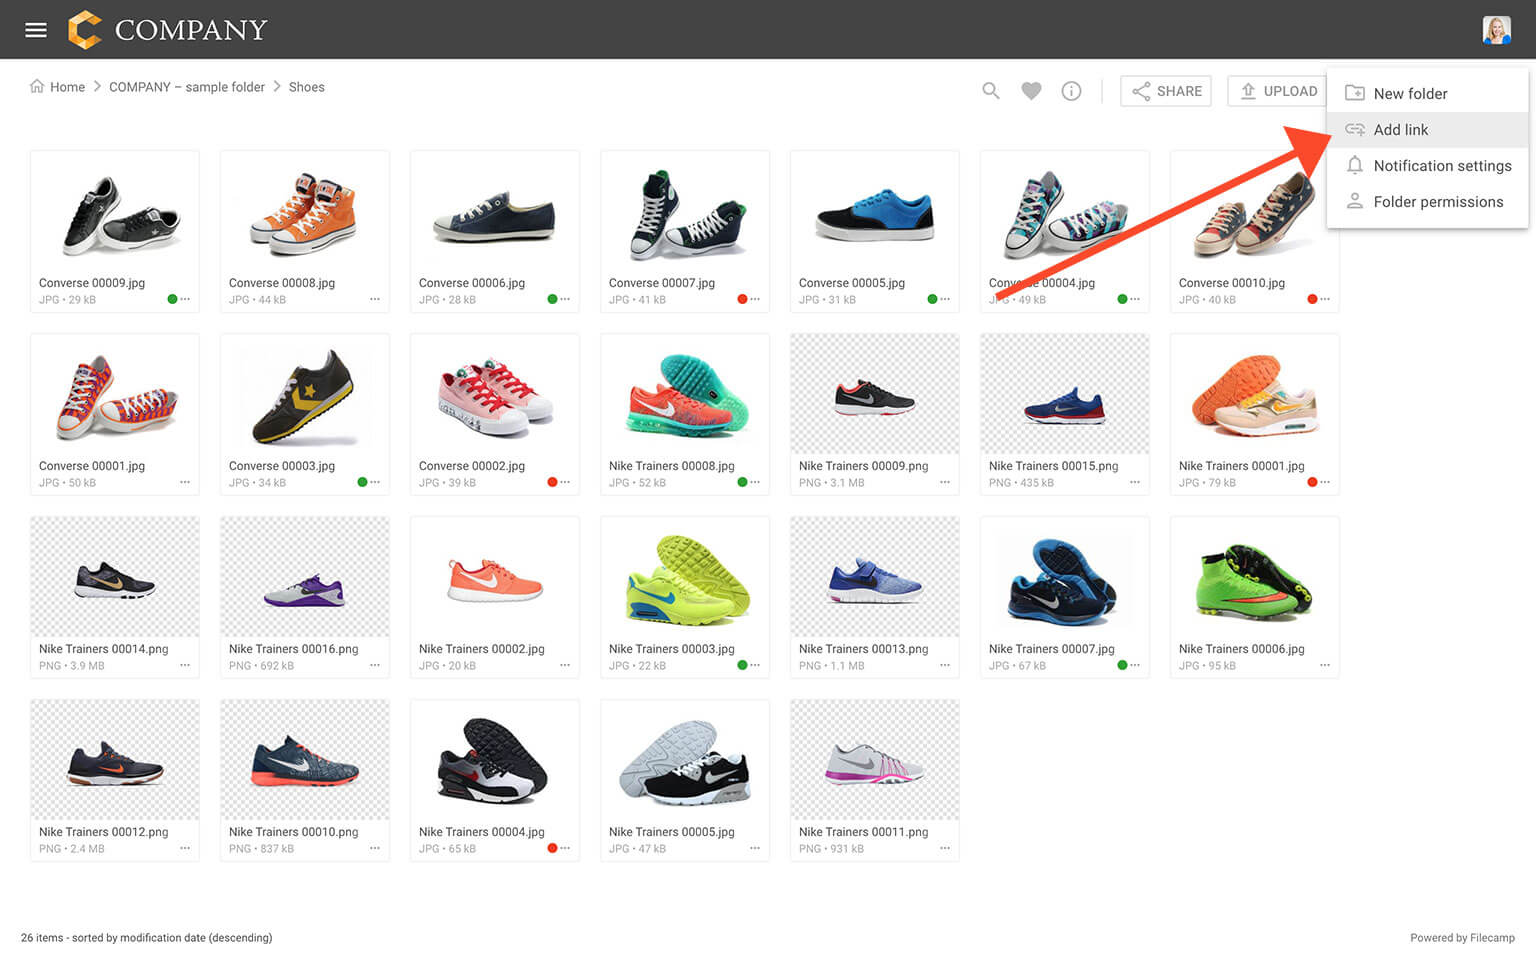Open orange Converse 00008.jpg thumbnail
The height and width of the screenshot is (960, 1536).
point(305,211)
